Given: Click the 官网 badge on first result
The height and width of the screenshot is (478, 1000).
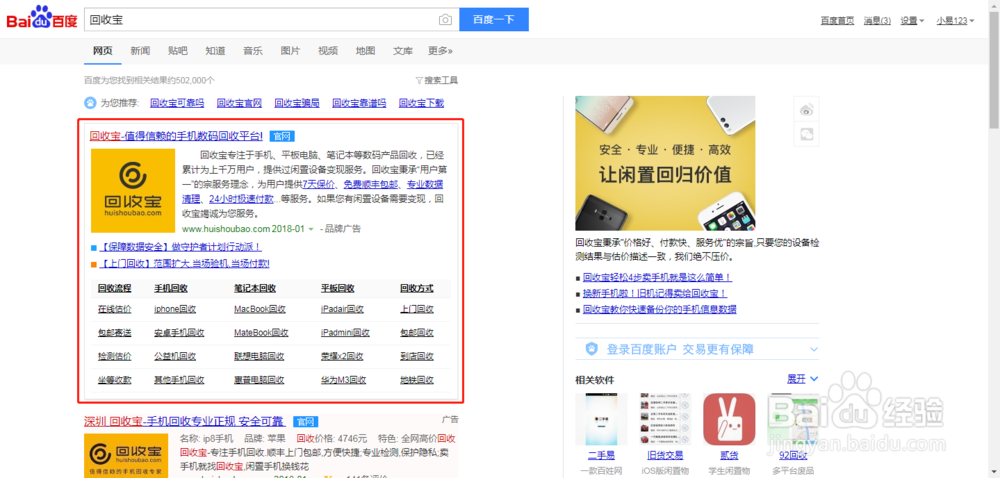Looking at the screenshot, I should coord(282,136).
